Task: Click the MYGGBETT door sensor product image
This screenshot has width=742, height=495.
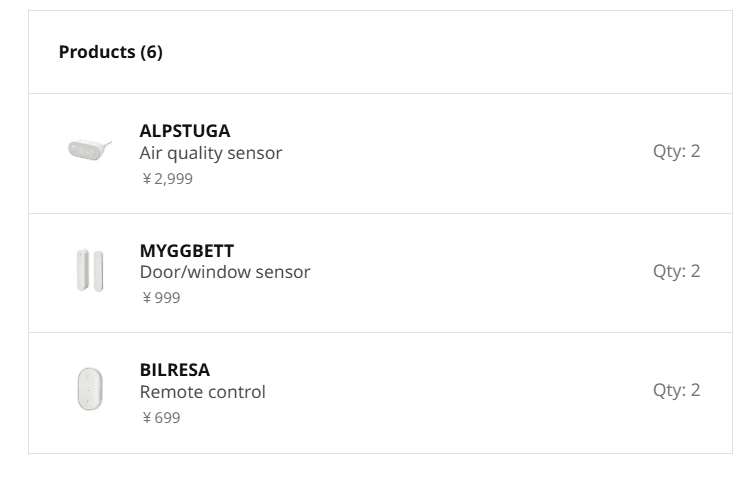Action: click(x=89, y=271)
